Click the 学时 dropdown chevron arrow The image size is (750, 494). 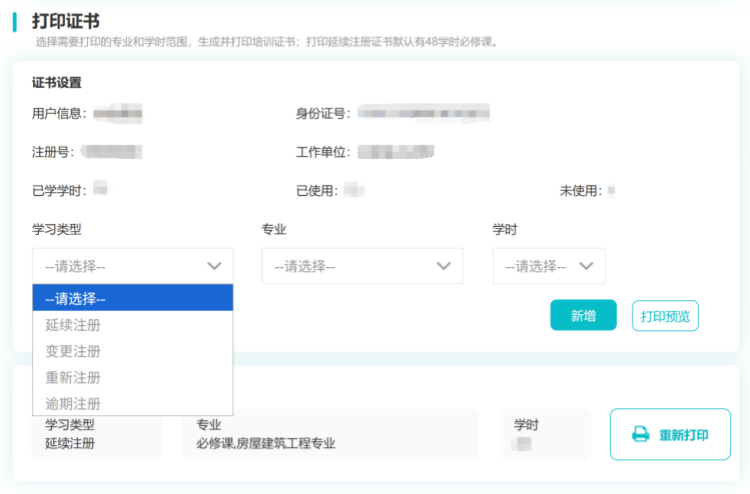coord(587,266)
